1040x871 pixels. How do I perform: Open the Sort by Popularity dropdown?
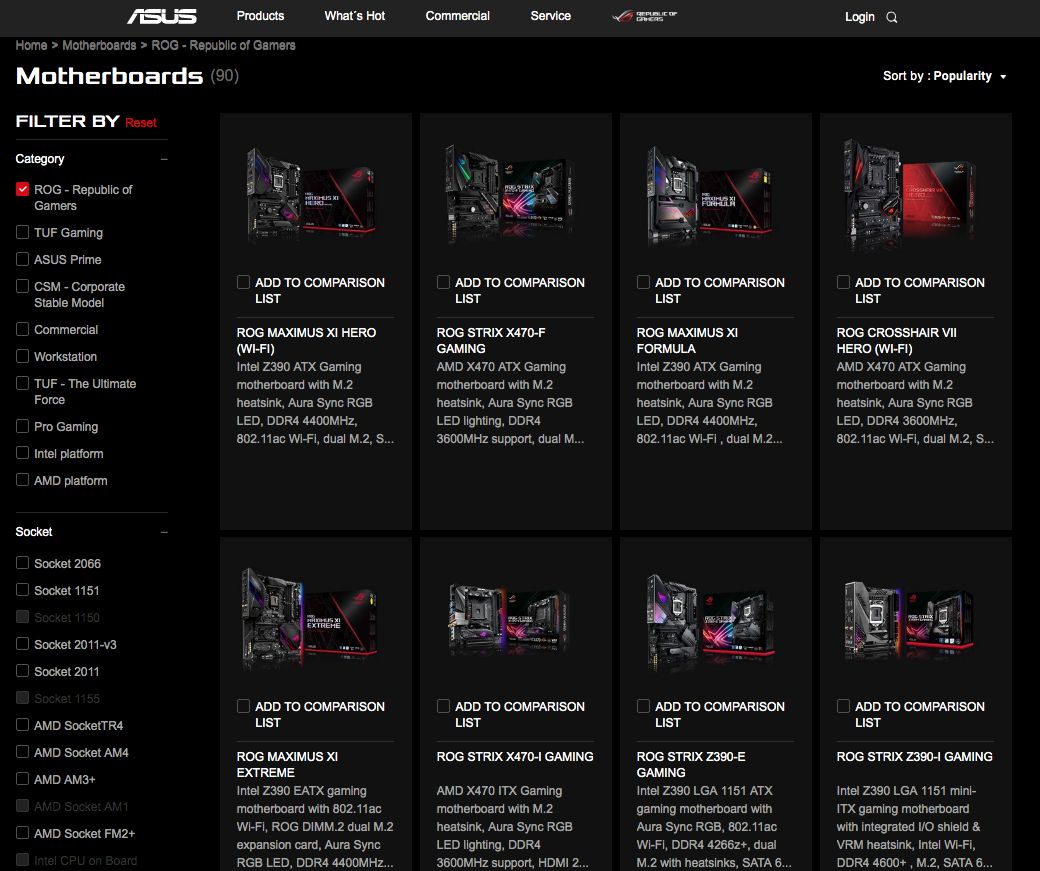pyautogui.click(x=944, y=76)
